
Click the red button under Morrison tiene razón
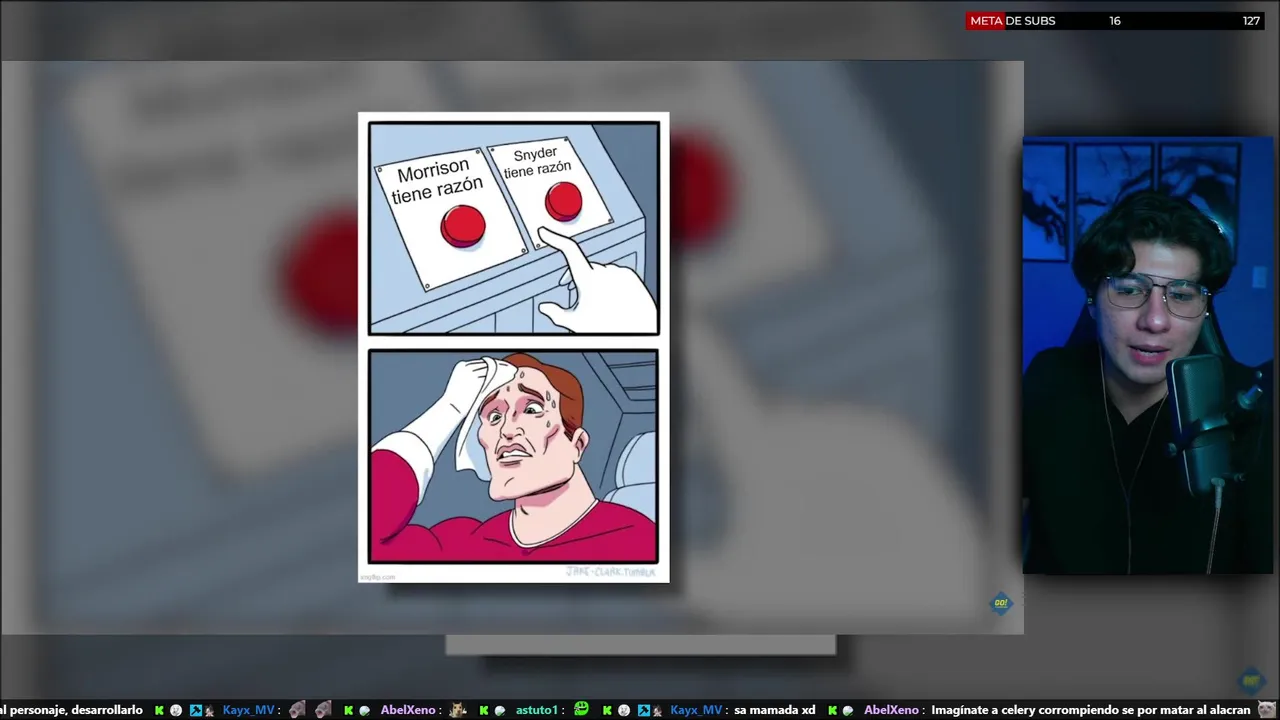tap(463, 226)
